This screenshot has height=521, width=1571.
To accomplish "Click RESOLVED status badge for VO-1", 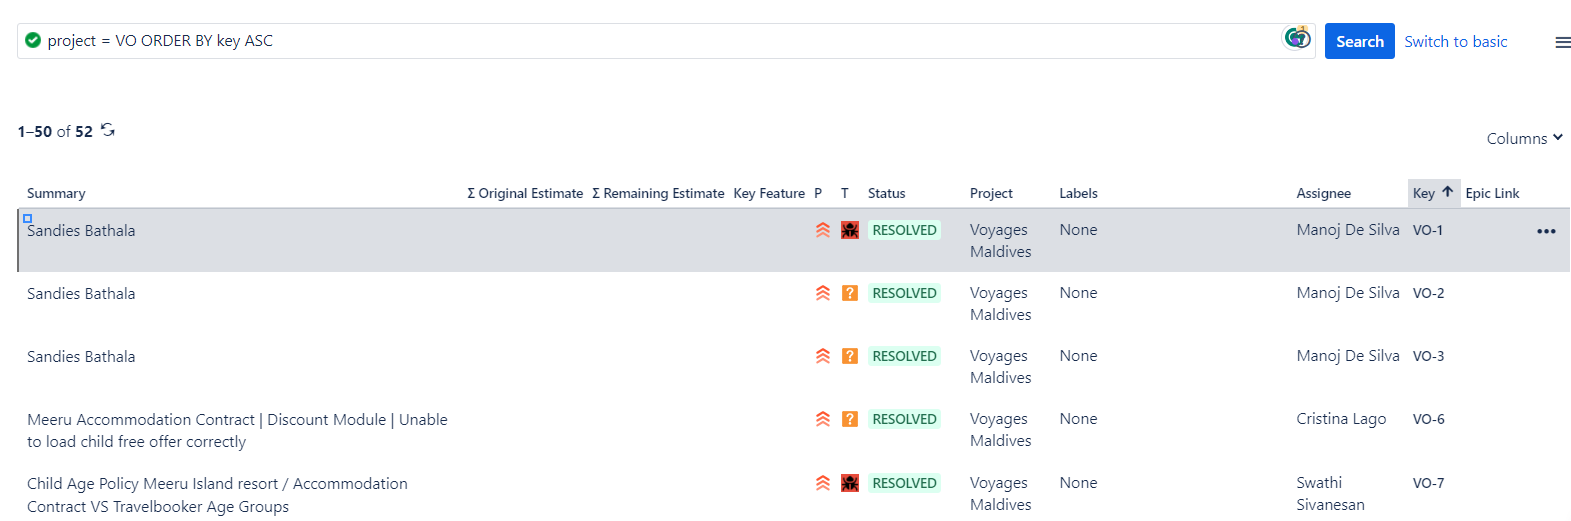I will 904,230.
